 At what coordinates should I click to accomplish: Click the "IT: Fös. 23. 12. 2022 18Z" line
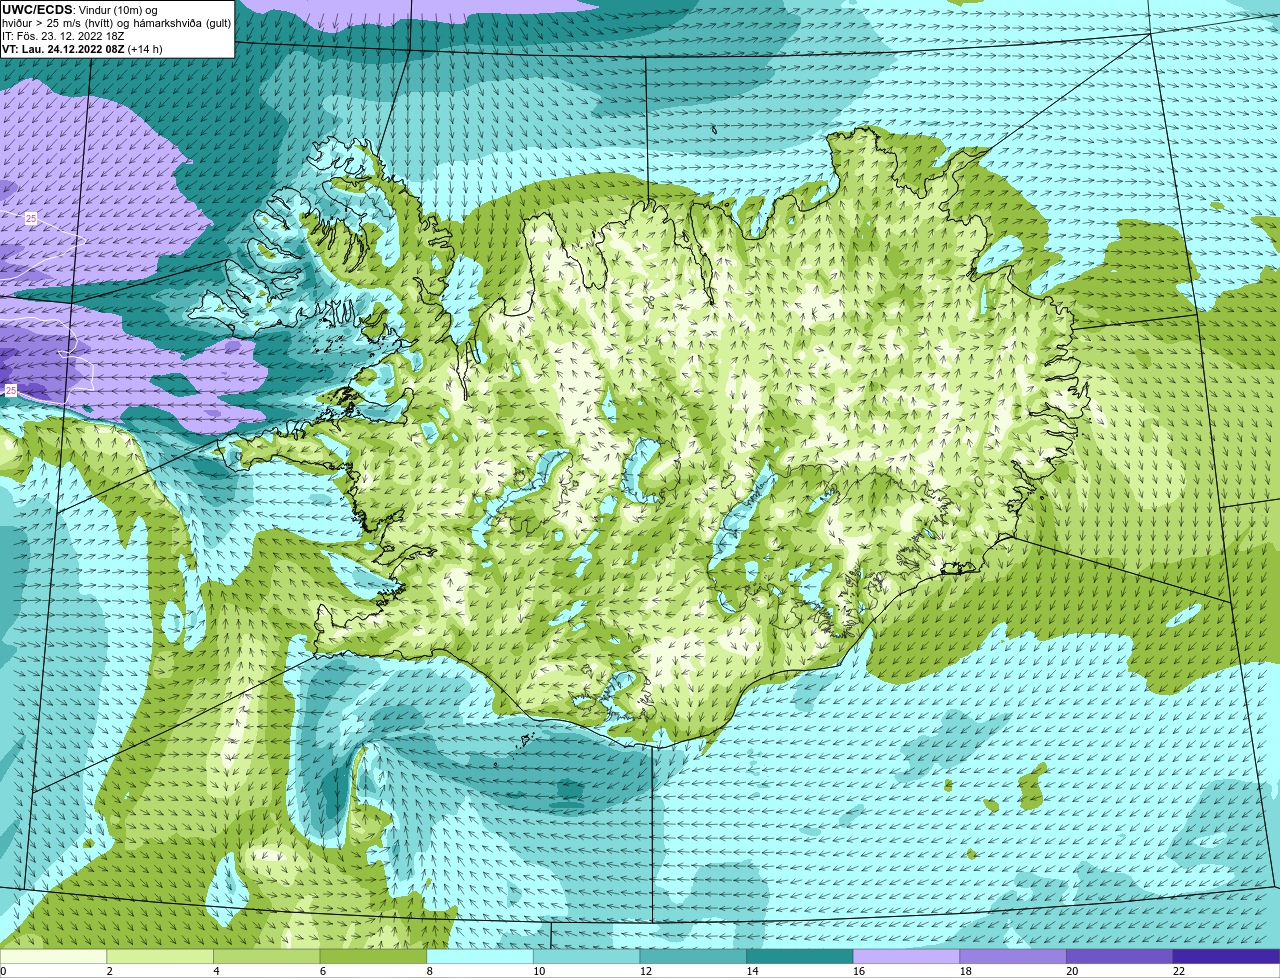pyautogui.click(x=63, y=36)
